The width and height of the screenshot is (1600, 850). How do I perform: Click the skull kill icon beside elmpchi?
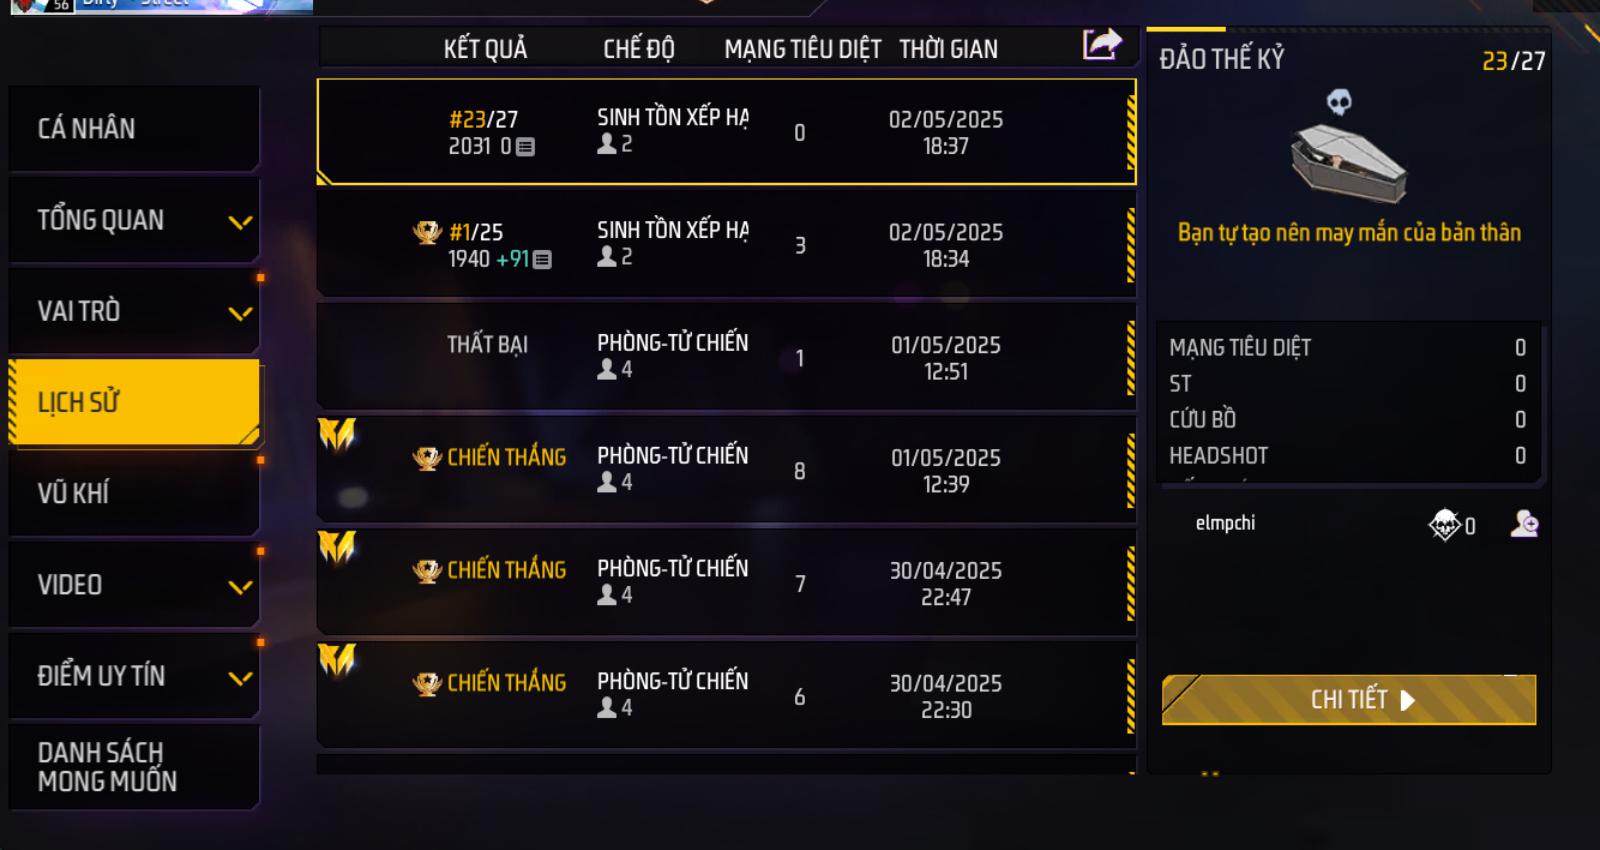click(x=1444, y=524)
